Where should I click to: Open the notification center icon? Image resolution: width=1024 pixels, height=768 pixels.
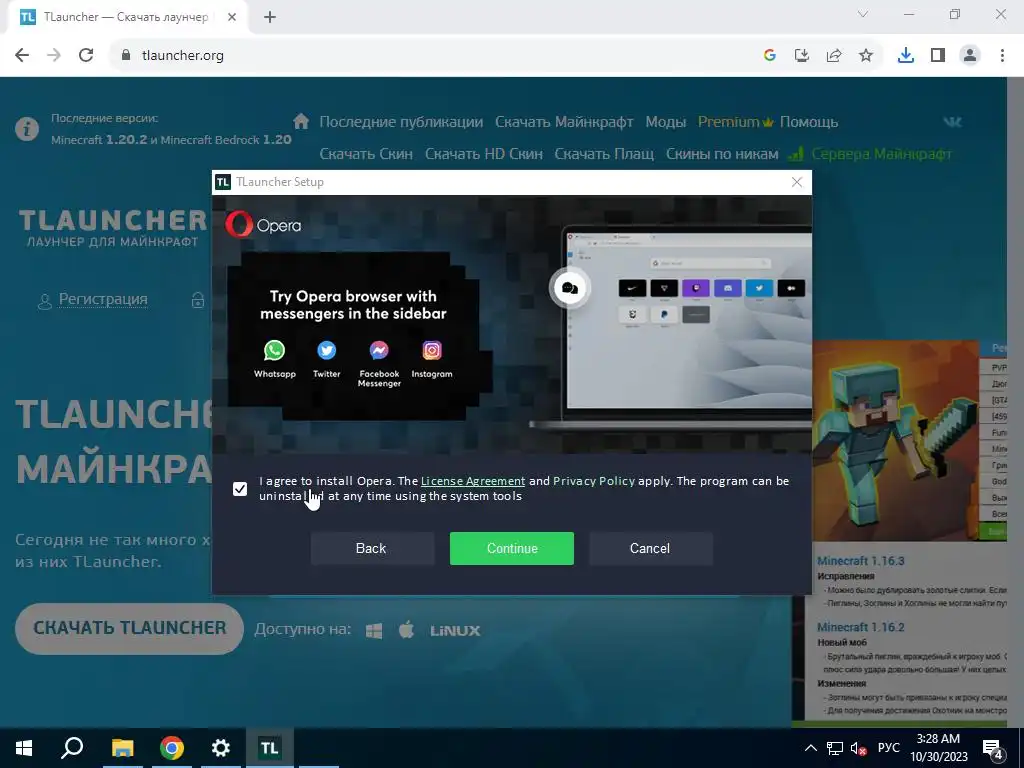coord(993,749)
